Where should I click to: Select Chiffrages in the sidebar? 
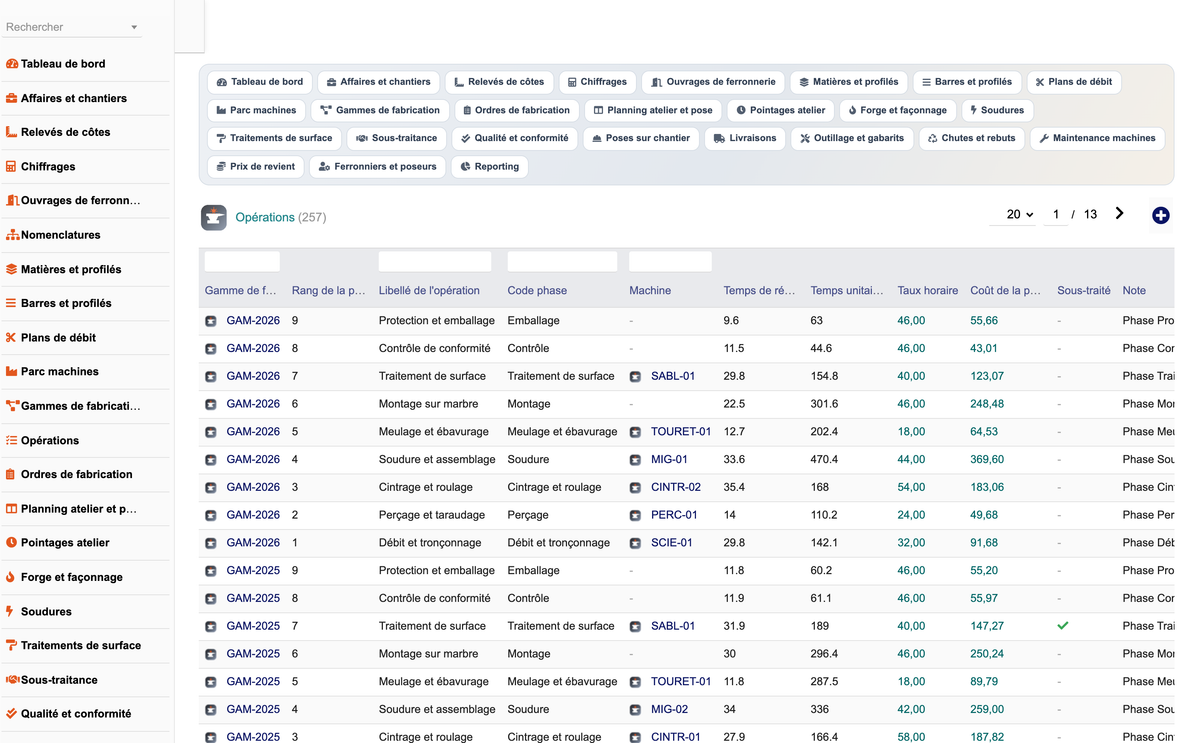coord(48,167)
